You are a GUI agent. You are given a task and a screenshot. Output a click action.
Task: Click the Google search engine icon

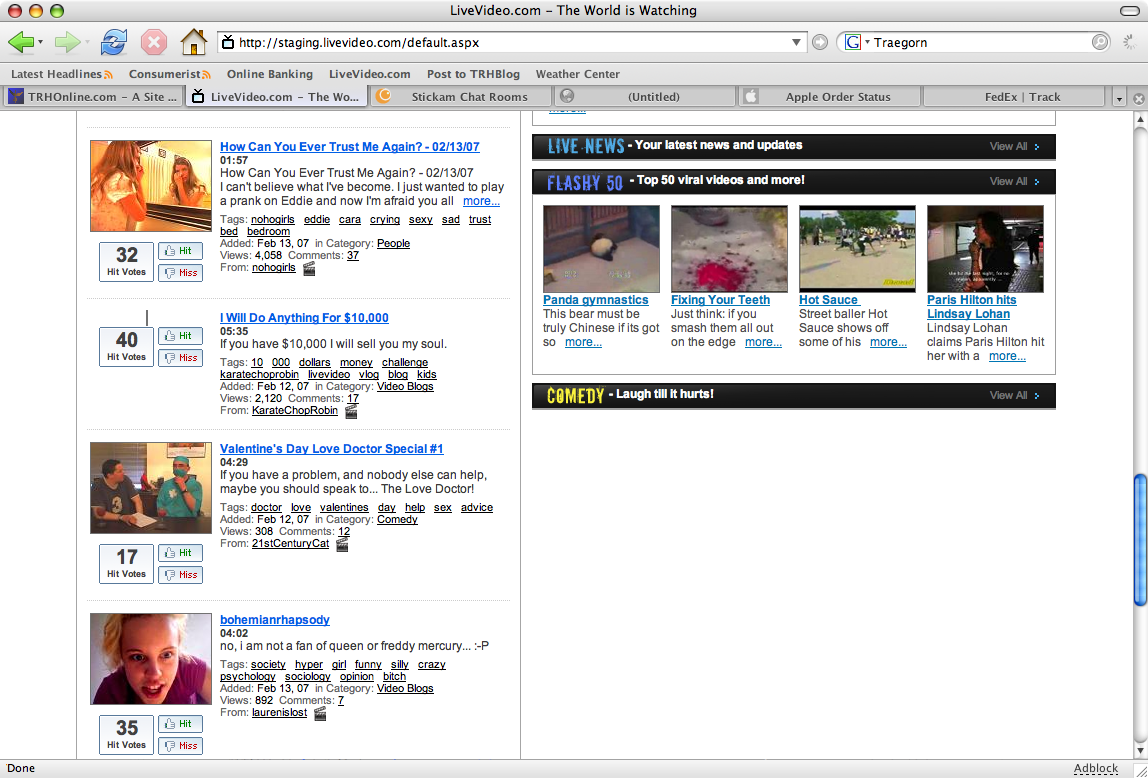[x=853, y=42]
